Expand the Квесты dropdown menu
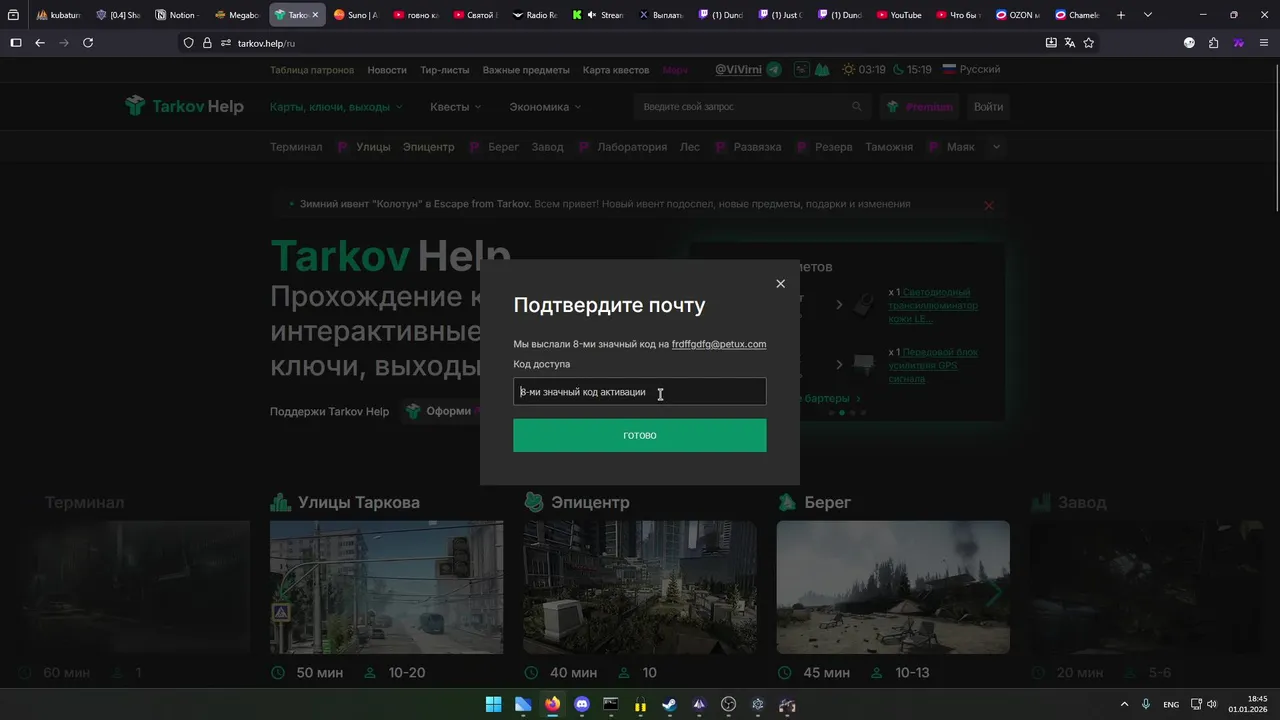 [x=456, y=107]
